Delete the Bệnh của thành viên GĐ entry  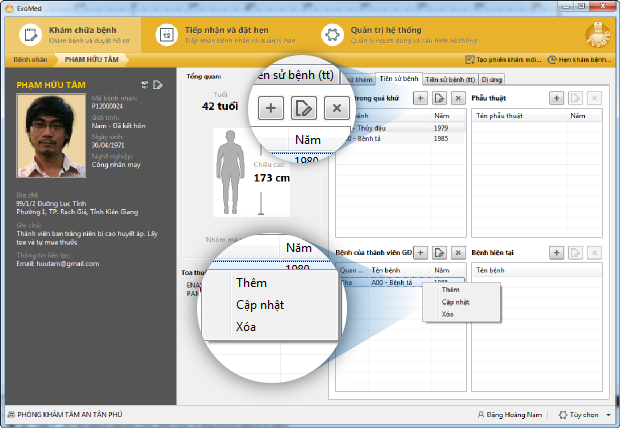[458, 252]
